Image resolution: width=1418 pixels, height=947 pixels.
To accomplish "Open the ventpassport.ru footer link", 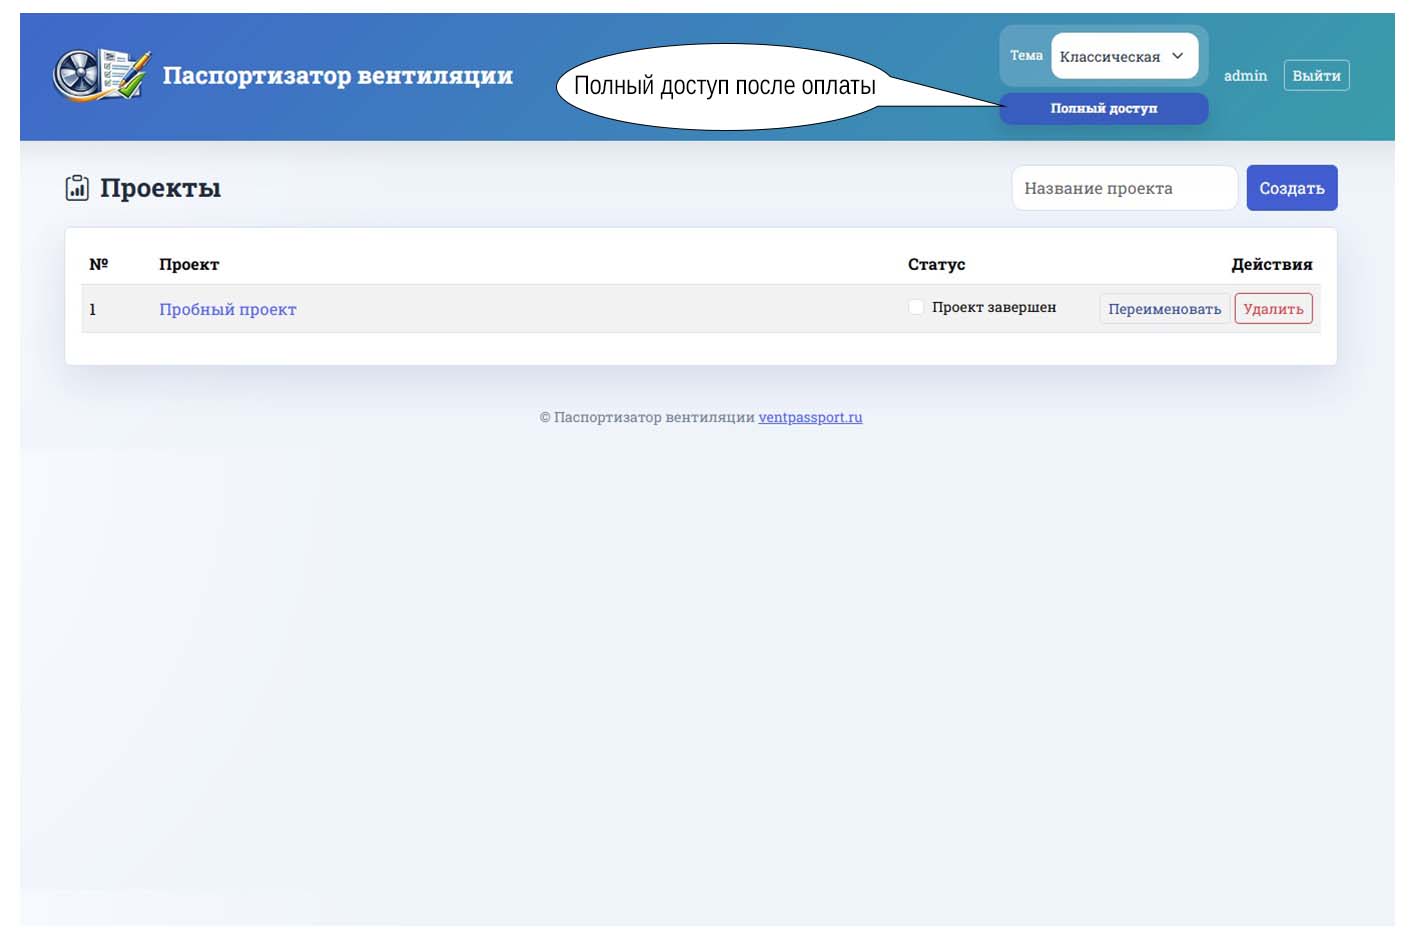I will (x=810, y=417).
